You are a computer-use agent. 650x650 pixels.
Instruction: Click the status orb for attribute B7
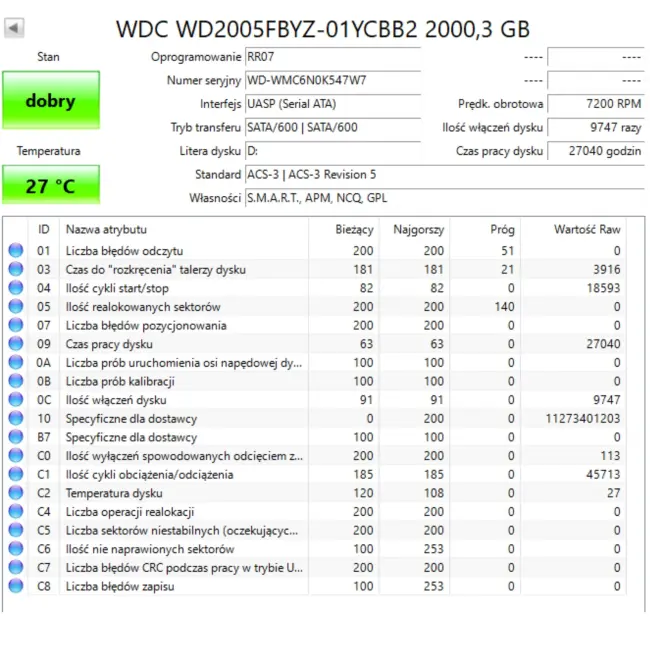(16, 437)
